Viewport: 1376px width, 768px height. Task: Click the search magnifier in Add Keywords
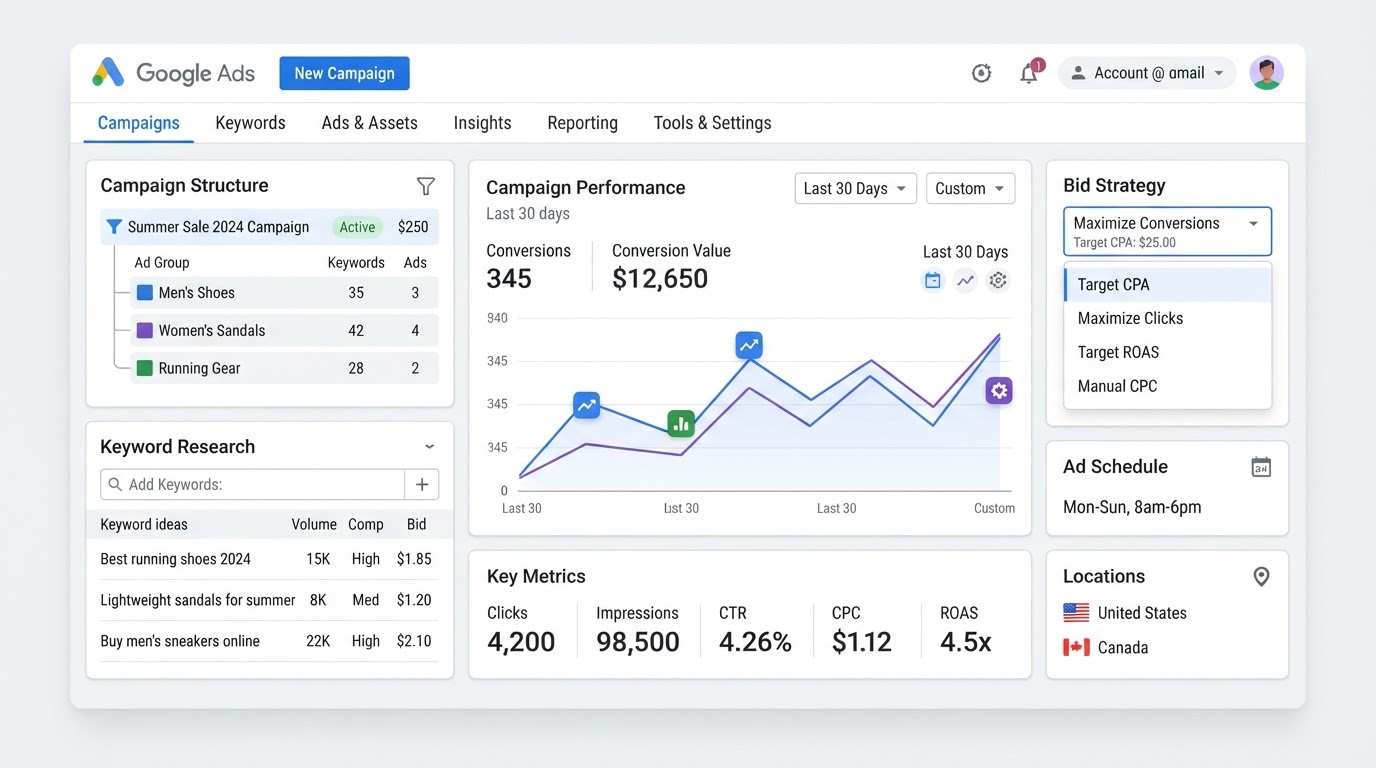(x=116, y=485)
